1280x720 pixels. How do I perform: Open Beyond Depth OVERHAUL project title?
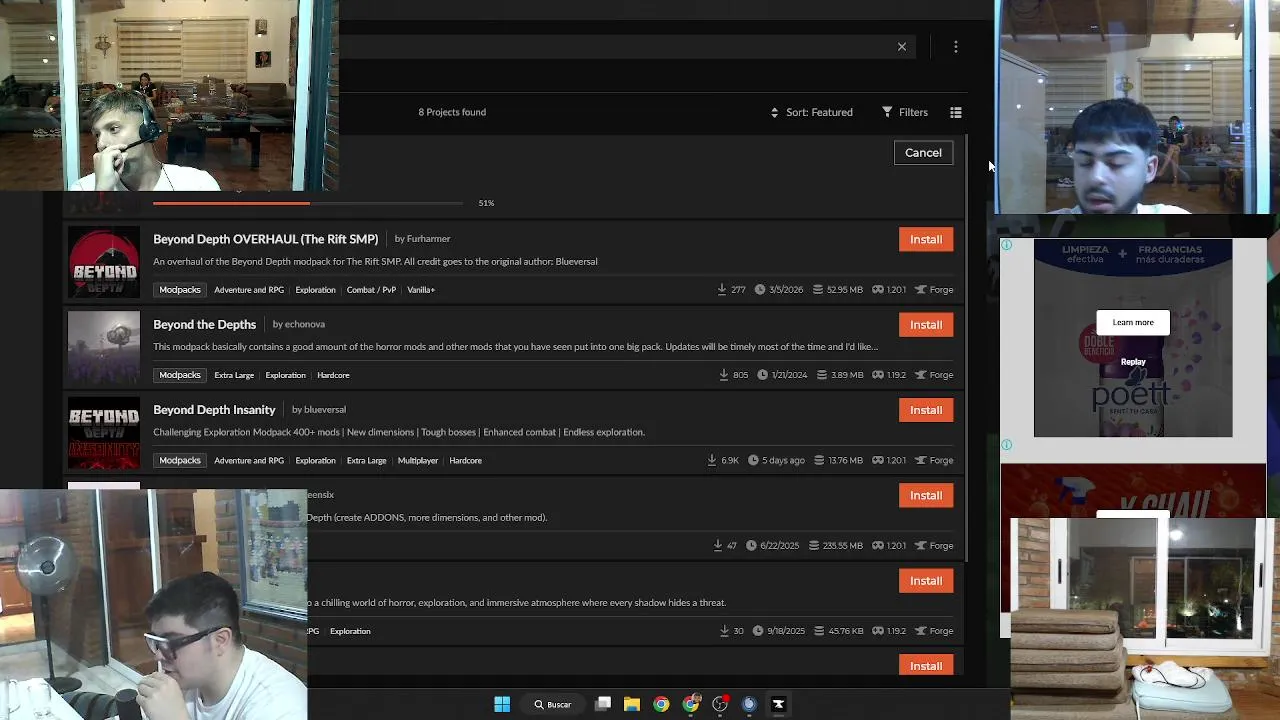tap(265, 239)
